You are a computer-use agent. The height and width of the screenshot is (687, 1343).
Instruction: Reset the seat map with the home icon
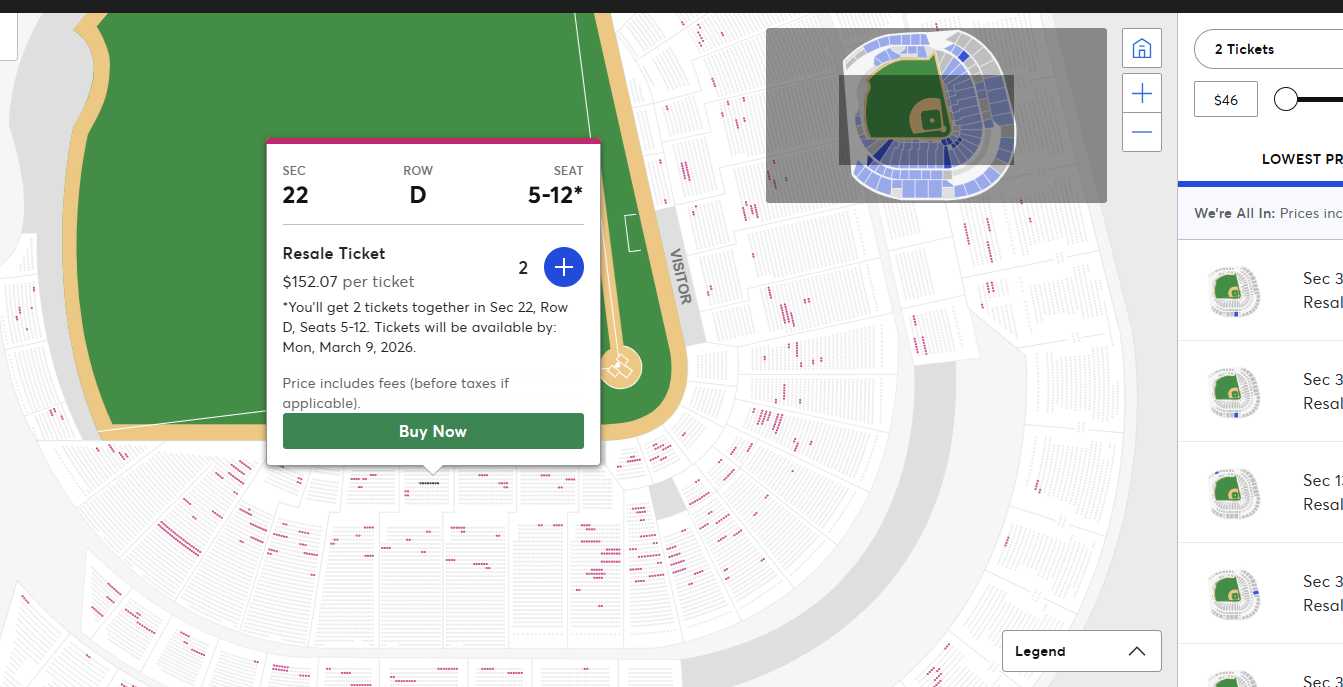1141,48
